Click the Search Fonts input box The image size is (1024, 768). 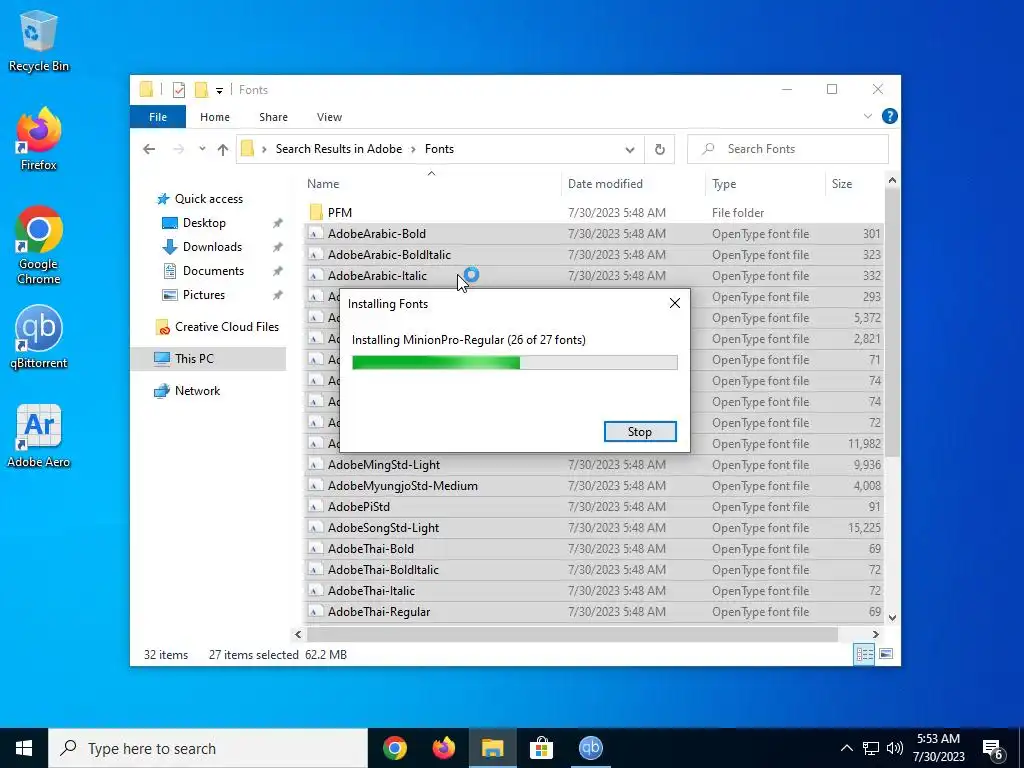[788, 150]
